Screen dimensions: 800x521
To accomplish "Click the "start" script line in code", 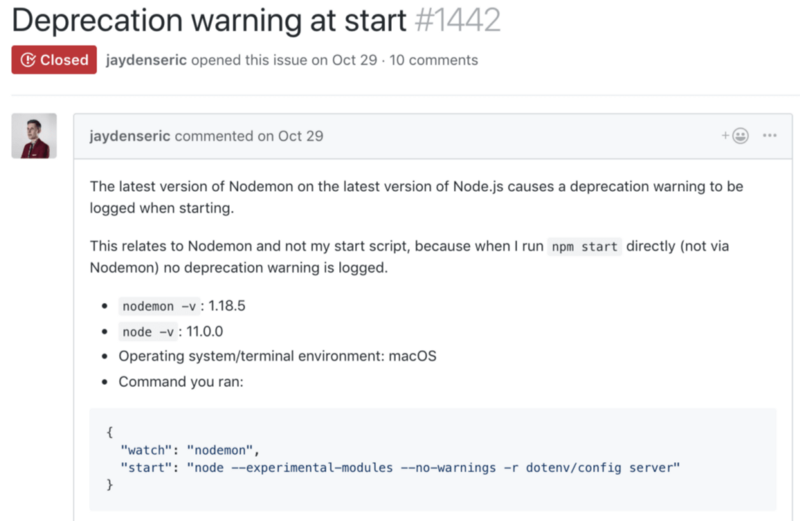I will click(400, 467).
